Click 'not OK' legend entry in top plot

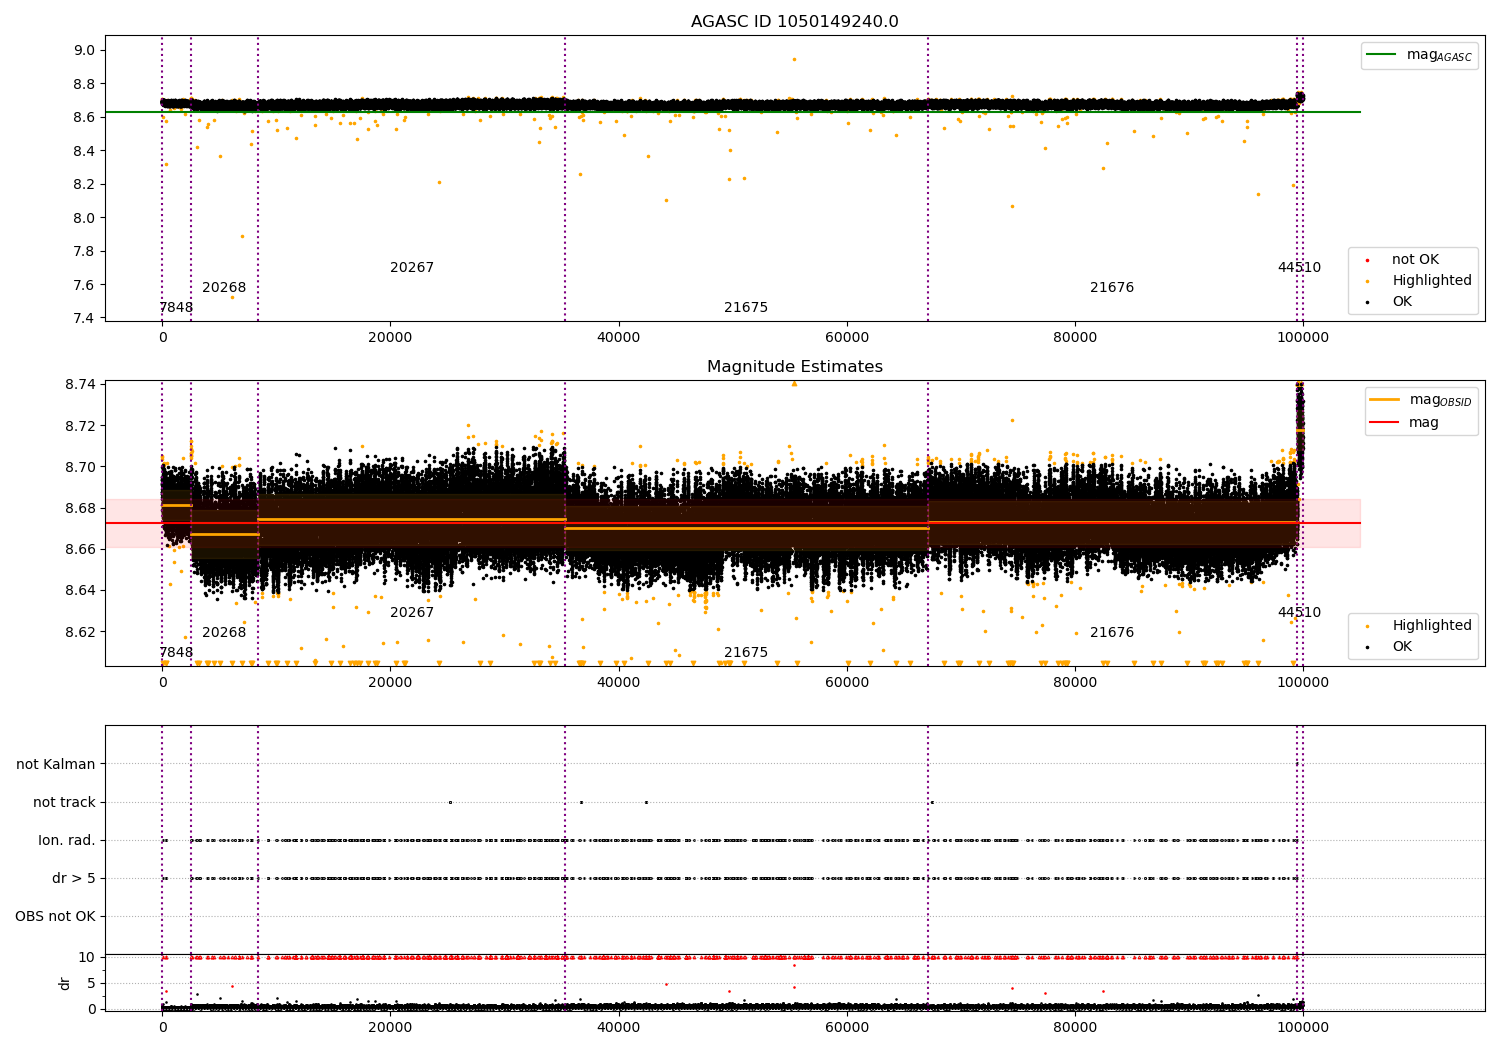[x=1415, y=260]
